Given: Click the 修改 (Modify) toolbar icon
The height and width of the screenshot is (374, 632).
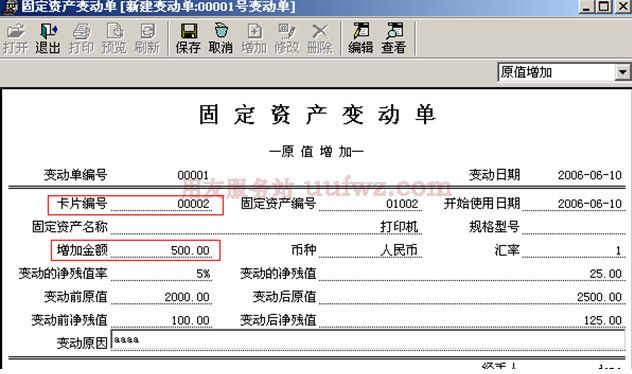Looking at the screenshot, I should [x=287, y=39].
